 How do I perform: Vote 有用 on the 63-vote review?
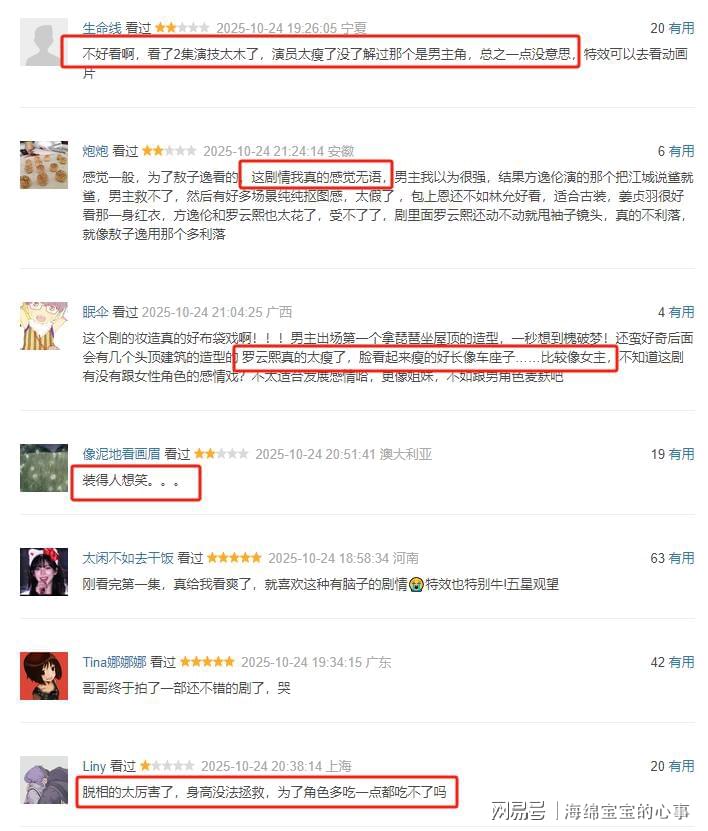681,558
